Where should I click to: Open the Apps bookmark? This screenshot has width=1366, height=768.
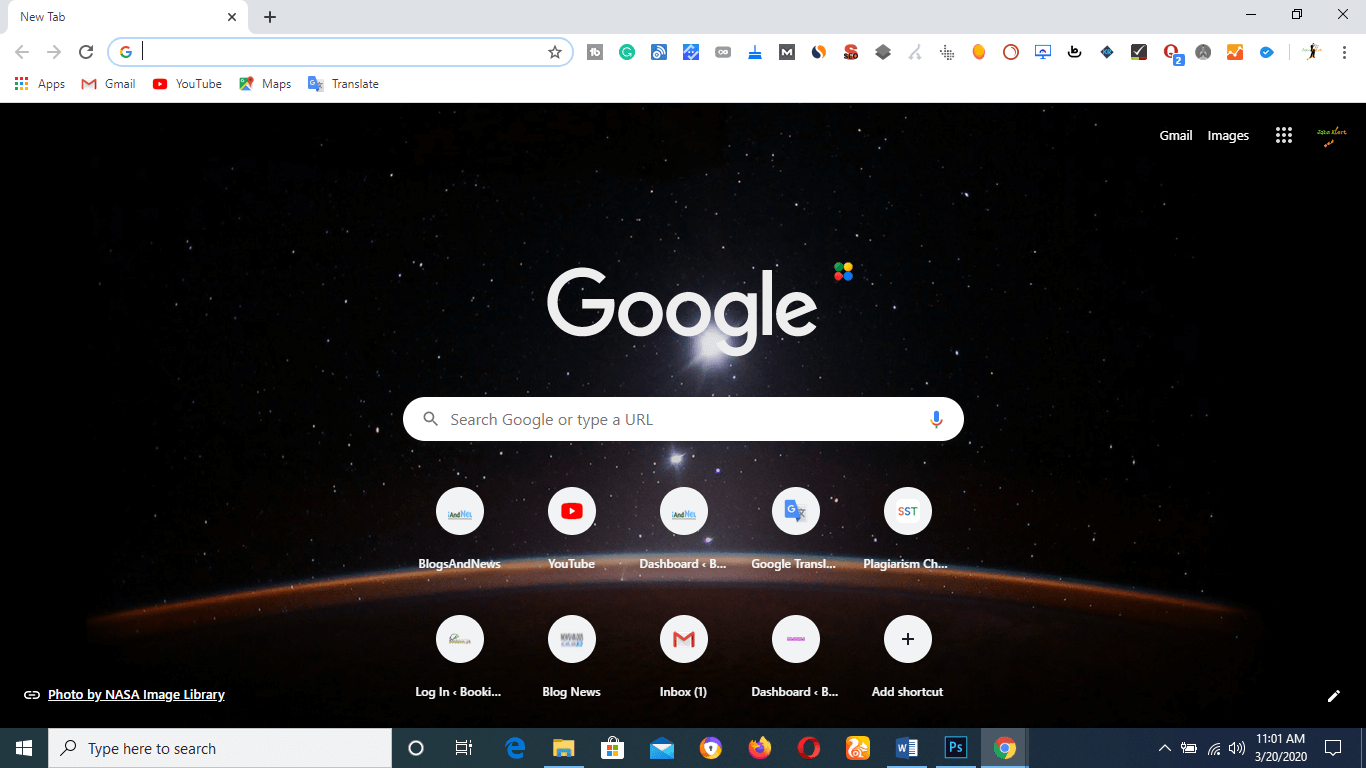[x=40, y=84]
